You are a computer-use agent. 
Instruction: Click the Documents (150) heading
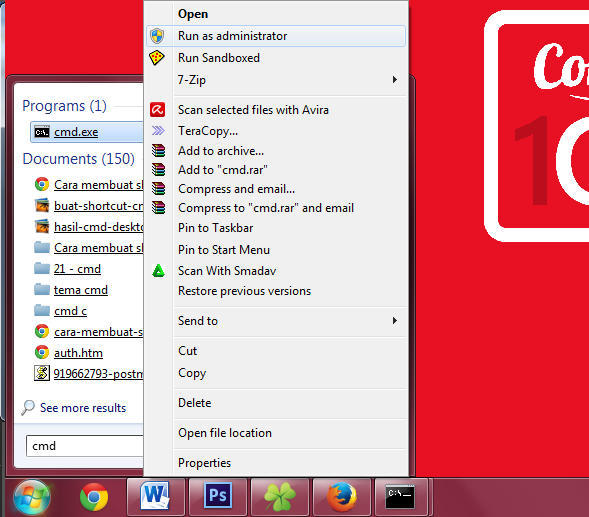(79, 159)
